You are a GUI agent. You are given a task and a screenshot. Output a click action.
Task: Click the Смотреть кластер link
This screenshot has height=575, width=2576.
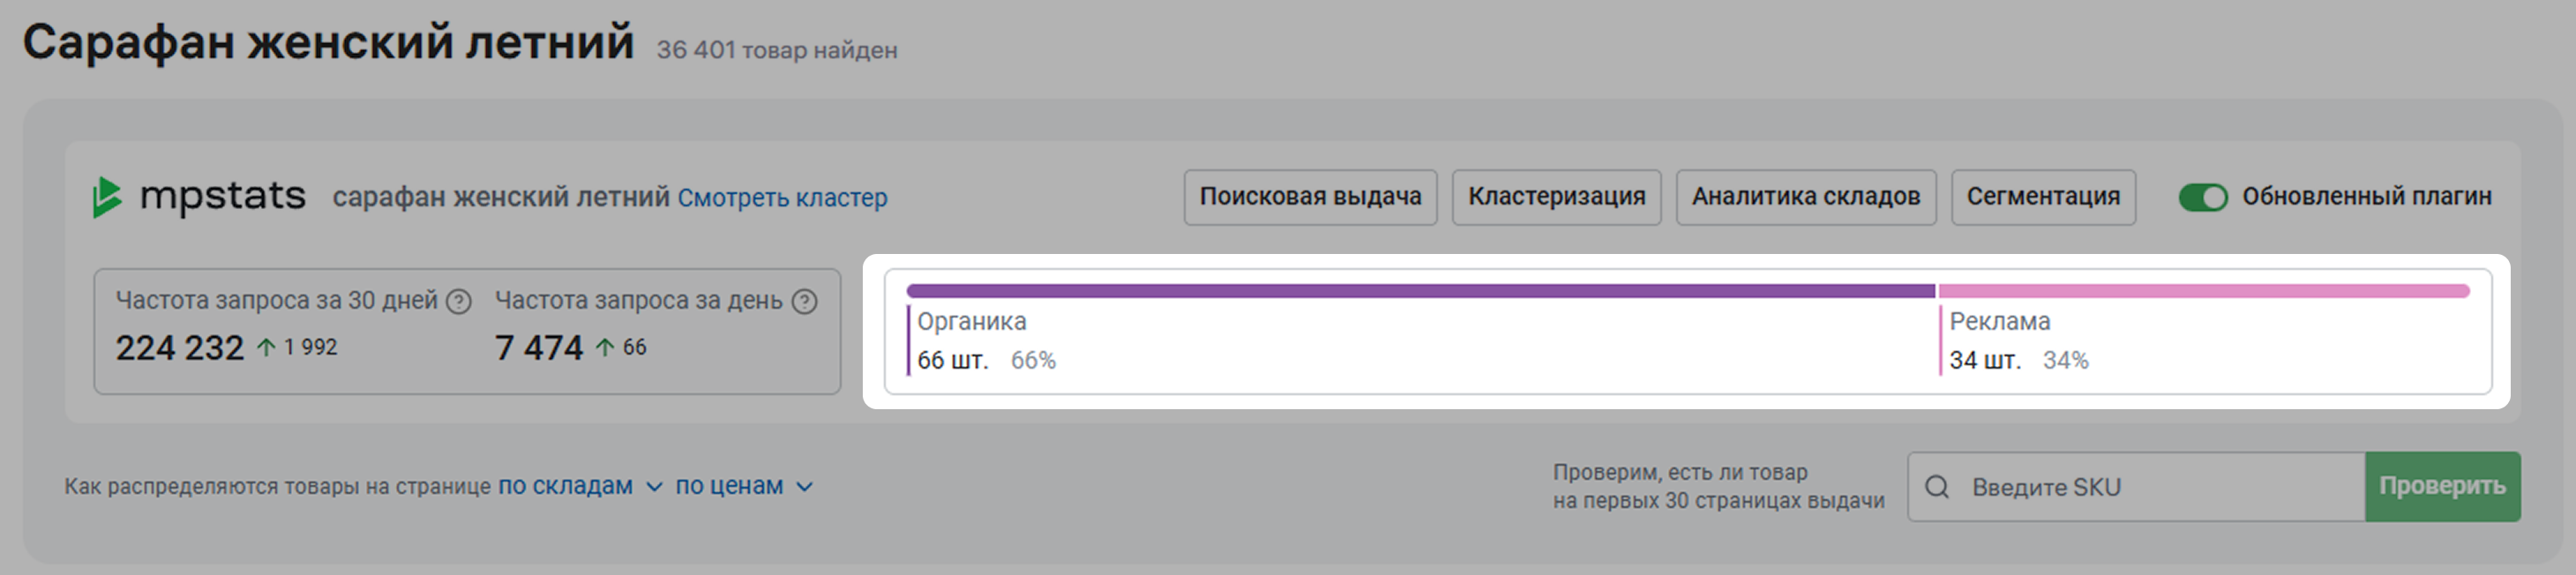coord(782,198)
